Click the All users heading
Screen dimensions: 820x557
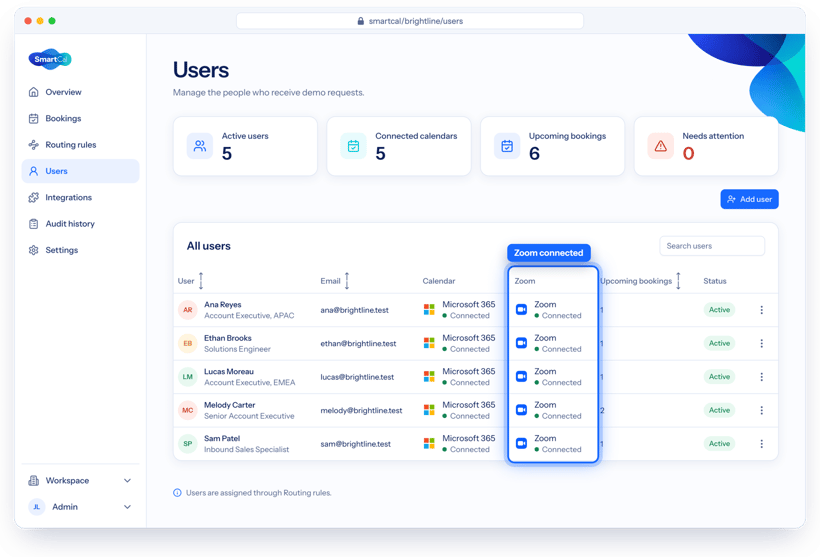(x=209, y=246)
